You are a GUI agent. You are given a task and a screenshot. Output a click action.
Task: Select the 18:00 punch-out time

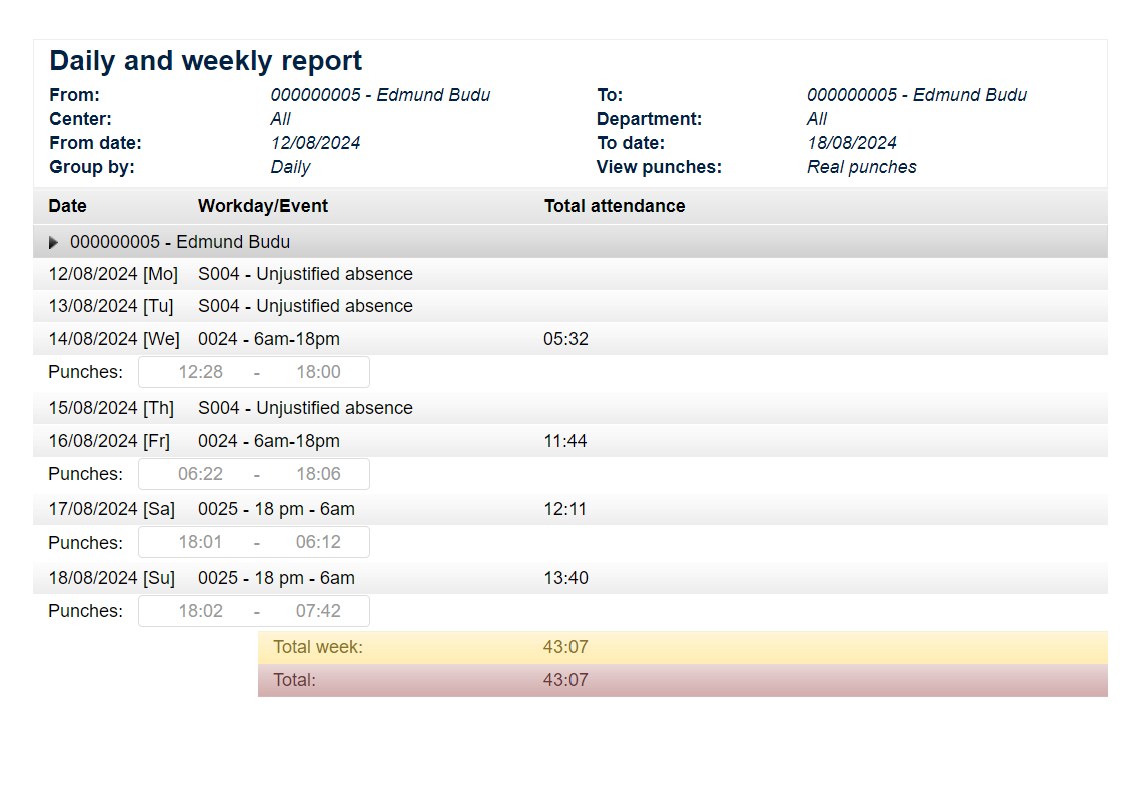[318, 372]
